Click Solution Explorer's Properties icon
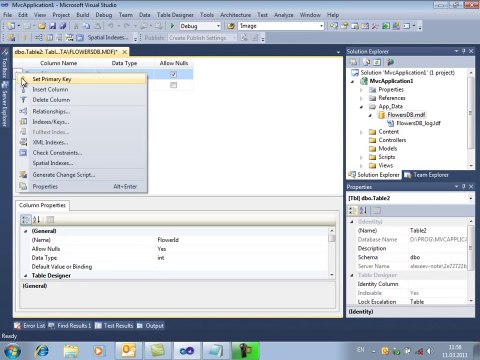Screen dimensions: 480x360 354,62
